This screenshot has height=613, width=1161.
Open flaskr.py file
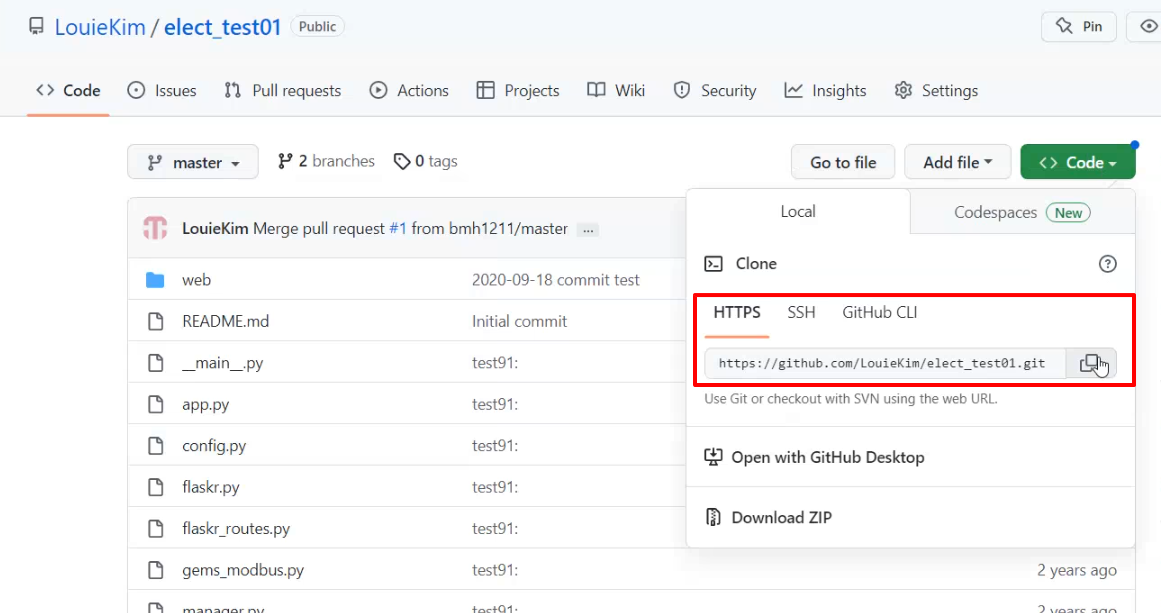(x=211, y=488)
